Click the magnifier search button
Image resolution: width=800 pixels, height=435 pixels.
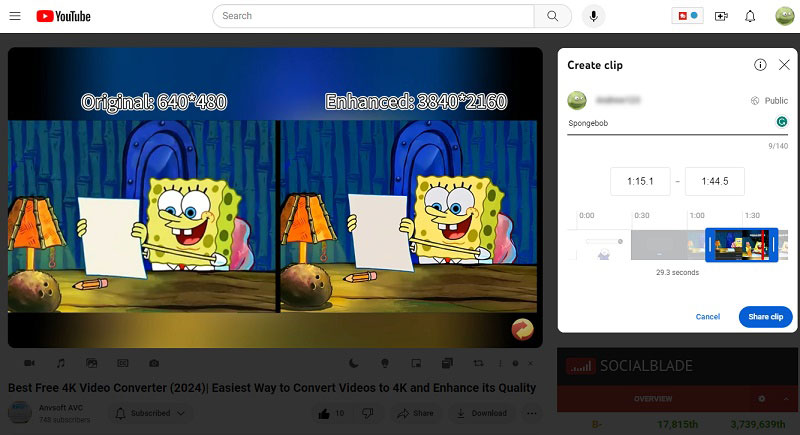tap(553, 16)
